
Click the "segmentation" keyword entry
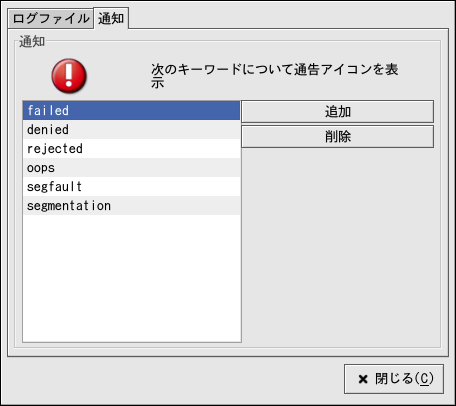[132, 205]
